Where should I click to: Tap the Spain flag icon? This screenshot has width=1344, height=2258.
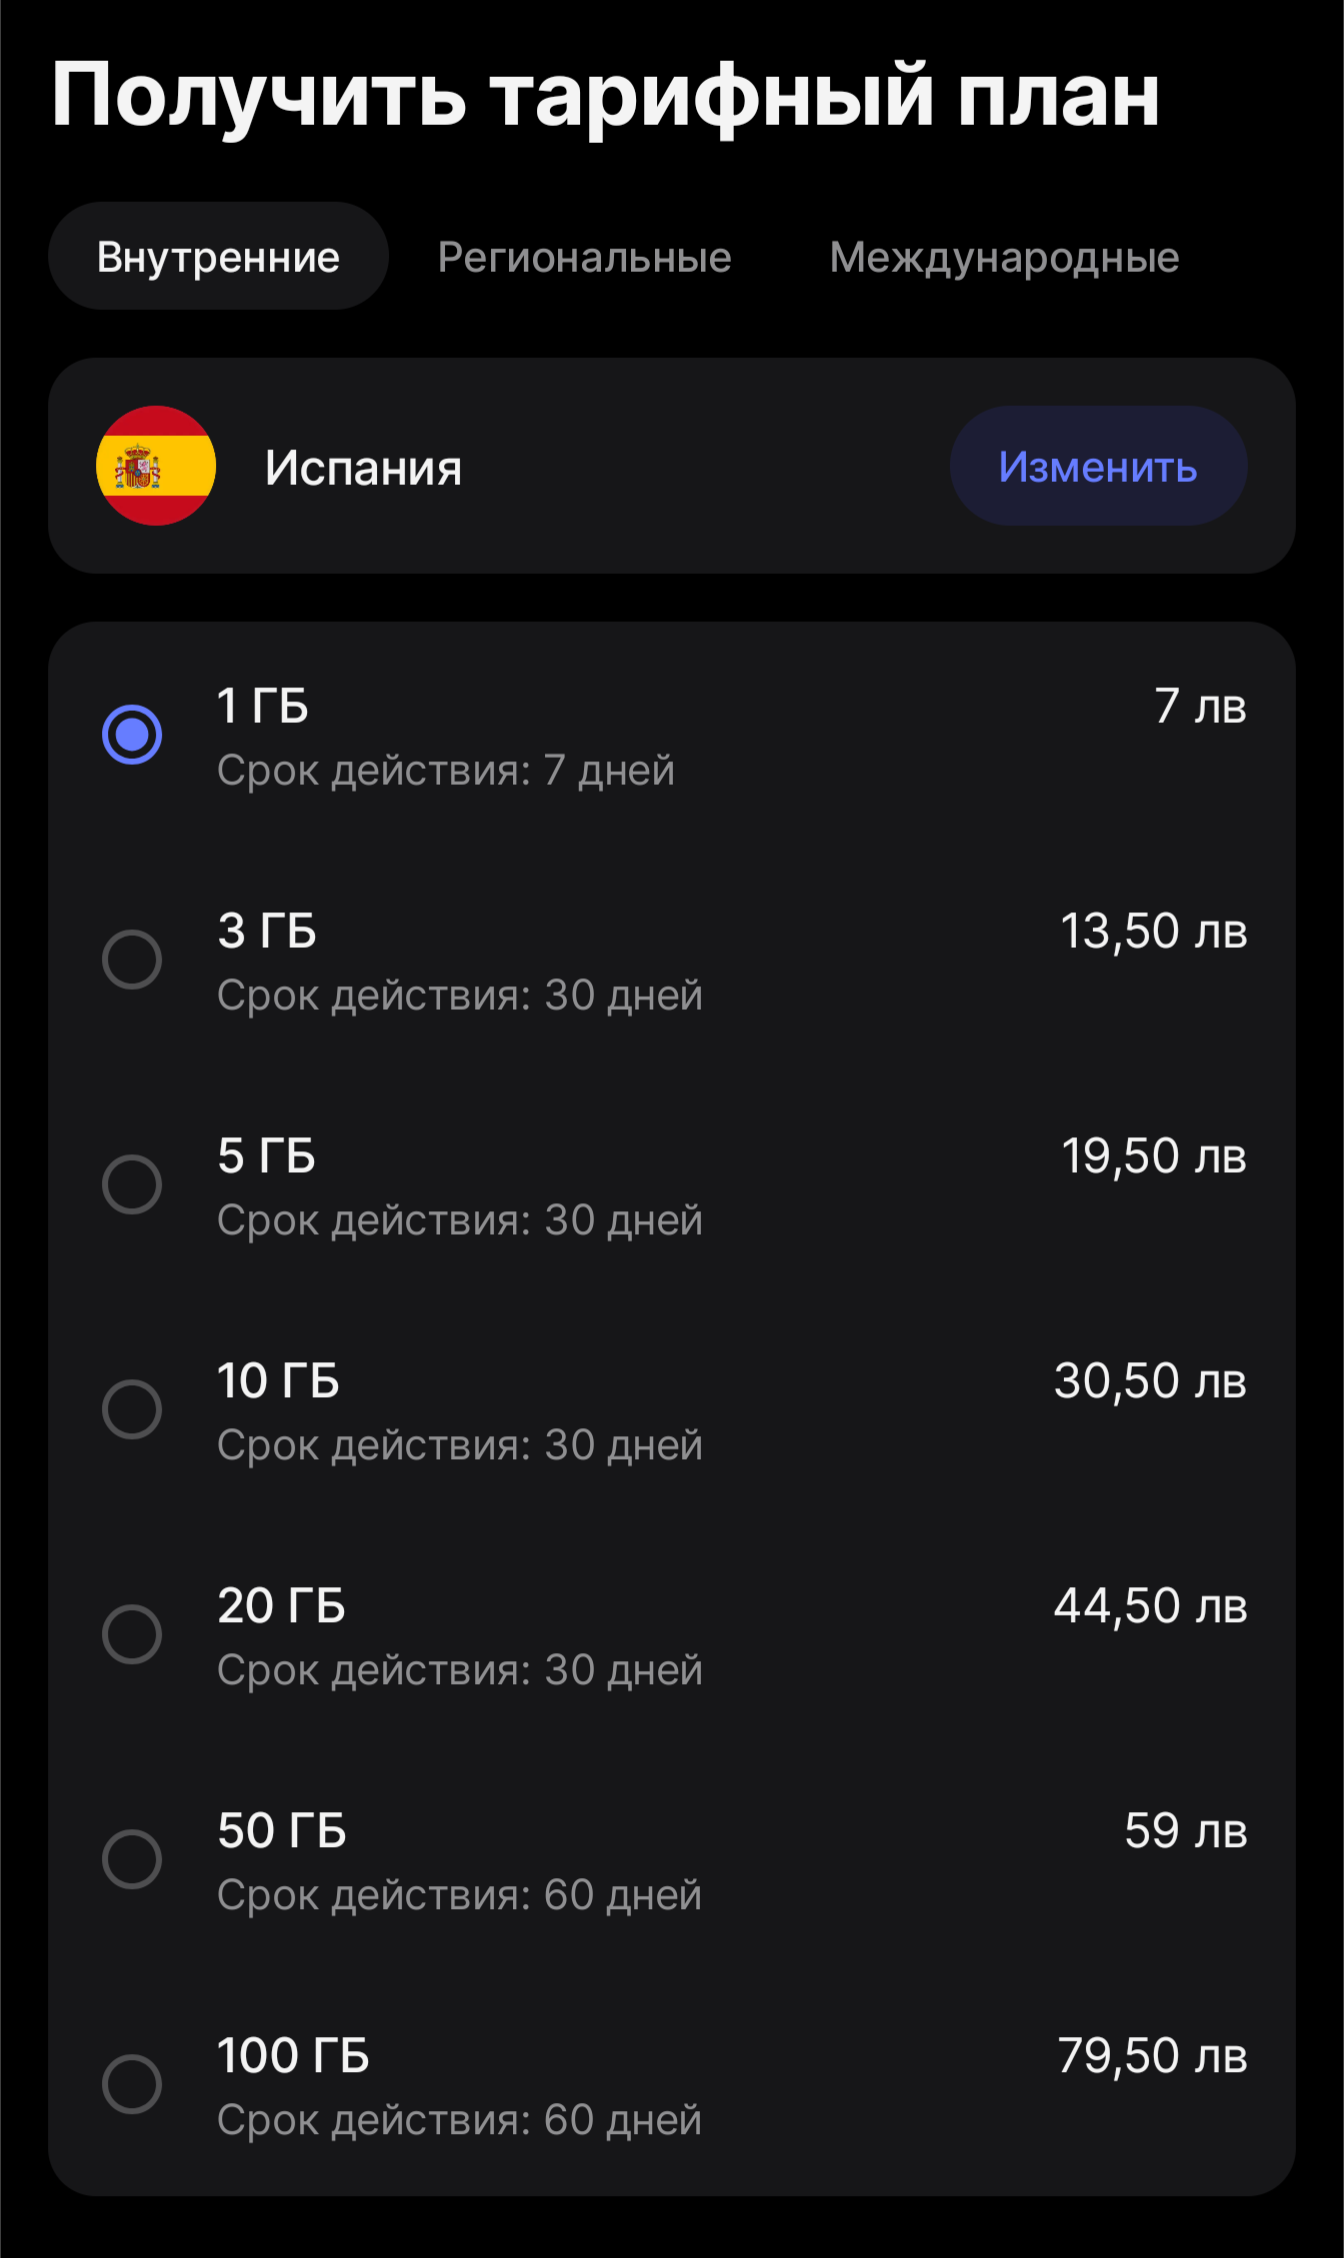(x=156, y=466)
